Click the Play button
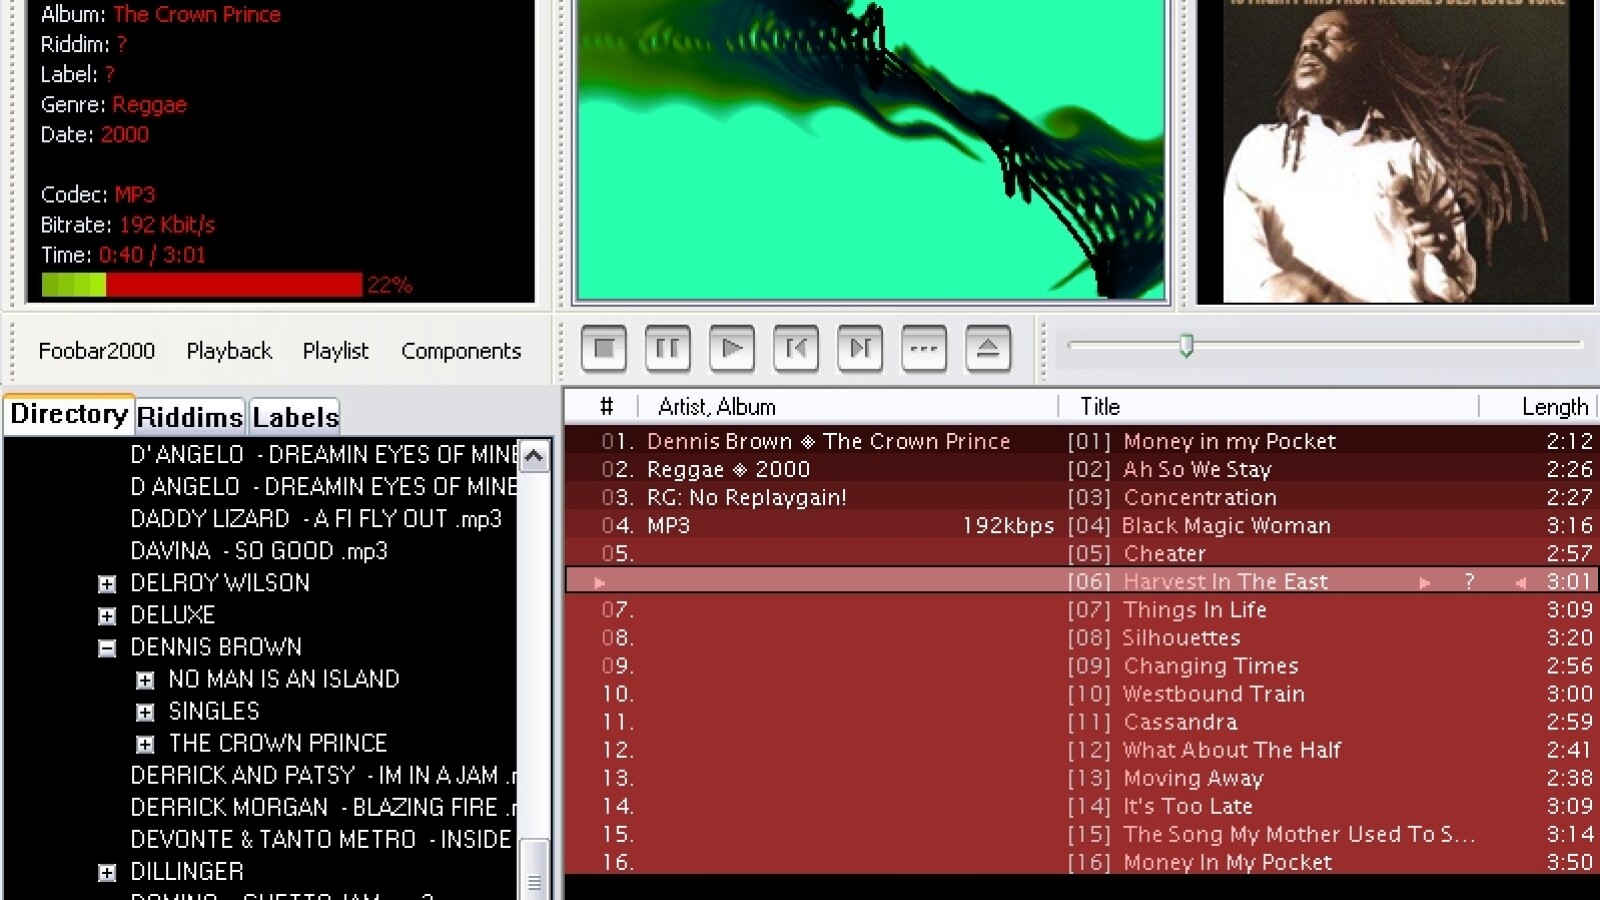 (x=731, y=348)
